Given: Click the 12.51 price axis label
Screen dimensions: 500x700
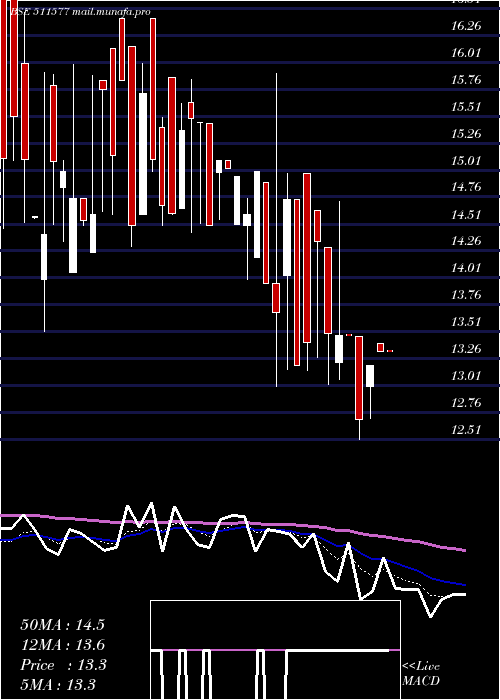Looking at the screenshot, I should (466, 430).
